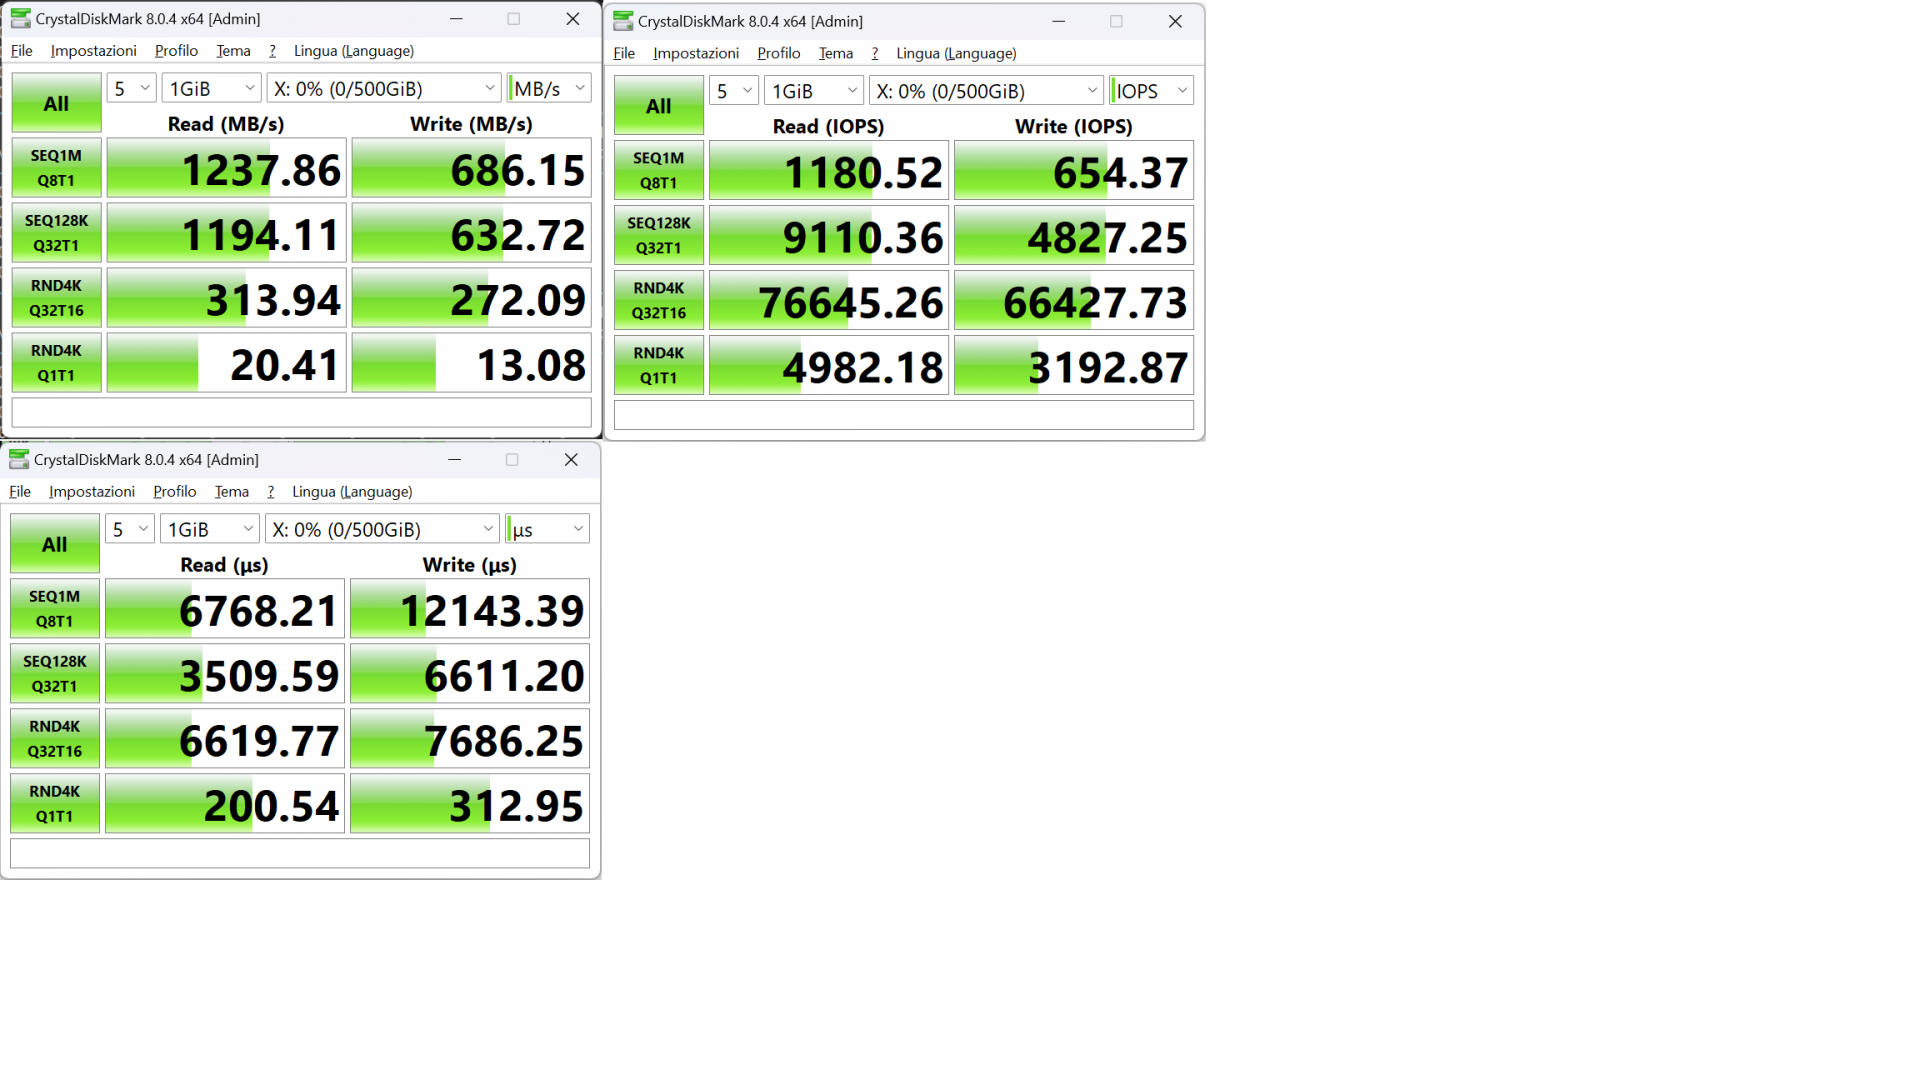Open Impostazioni menu in MB/s window
The width and height of the screenshot is (1920, 1080).
point(94,51)
